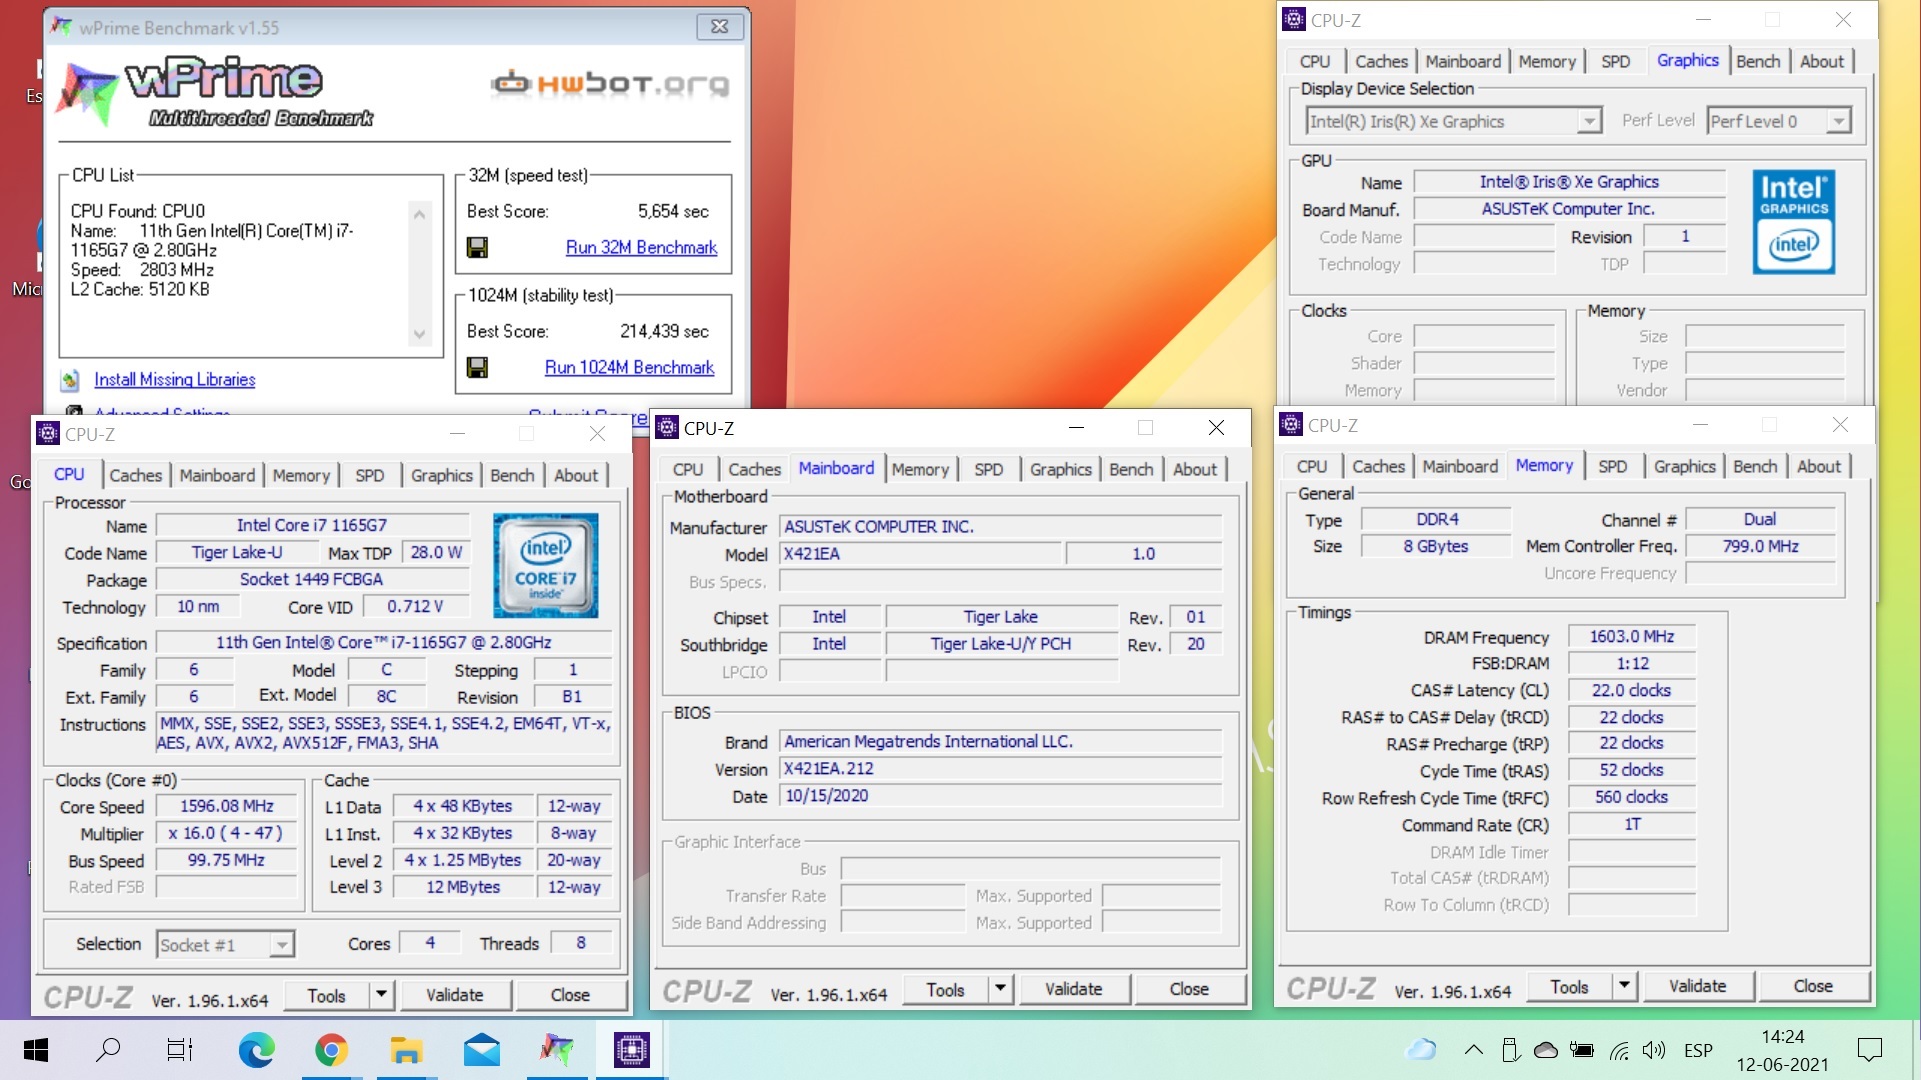Open the Socket #1 Selection dropdown
This screenshot has width=1921, height=1080.
225,944
